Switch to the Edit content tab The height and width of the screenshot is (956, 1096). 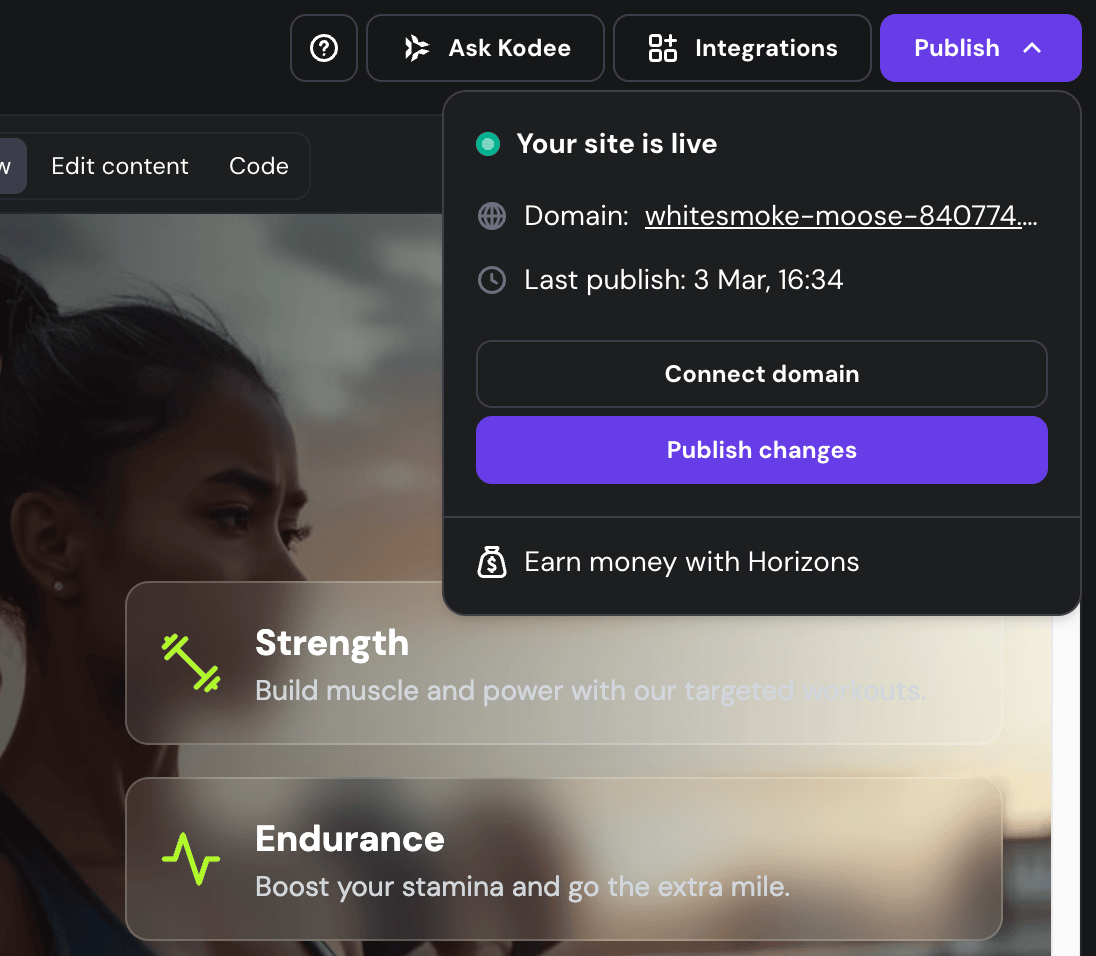tap(119, 165)
